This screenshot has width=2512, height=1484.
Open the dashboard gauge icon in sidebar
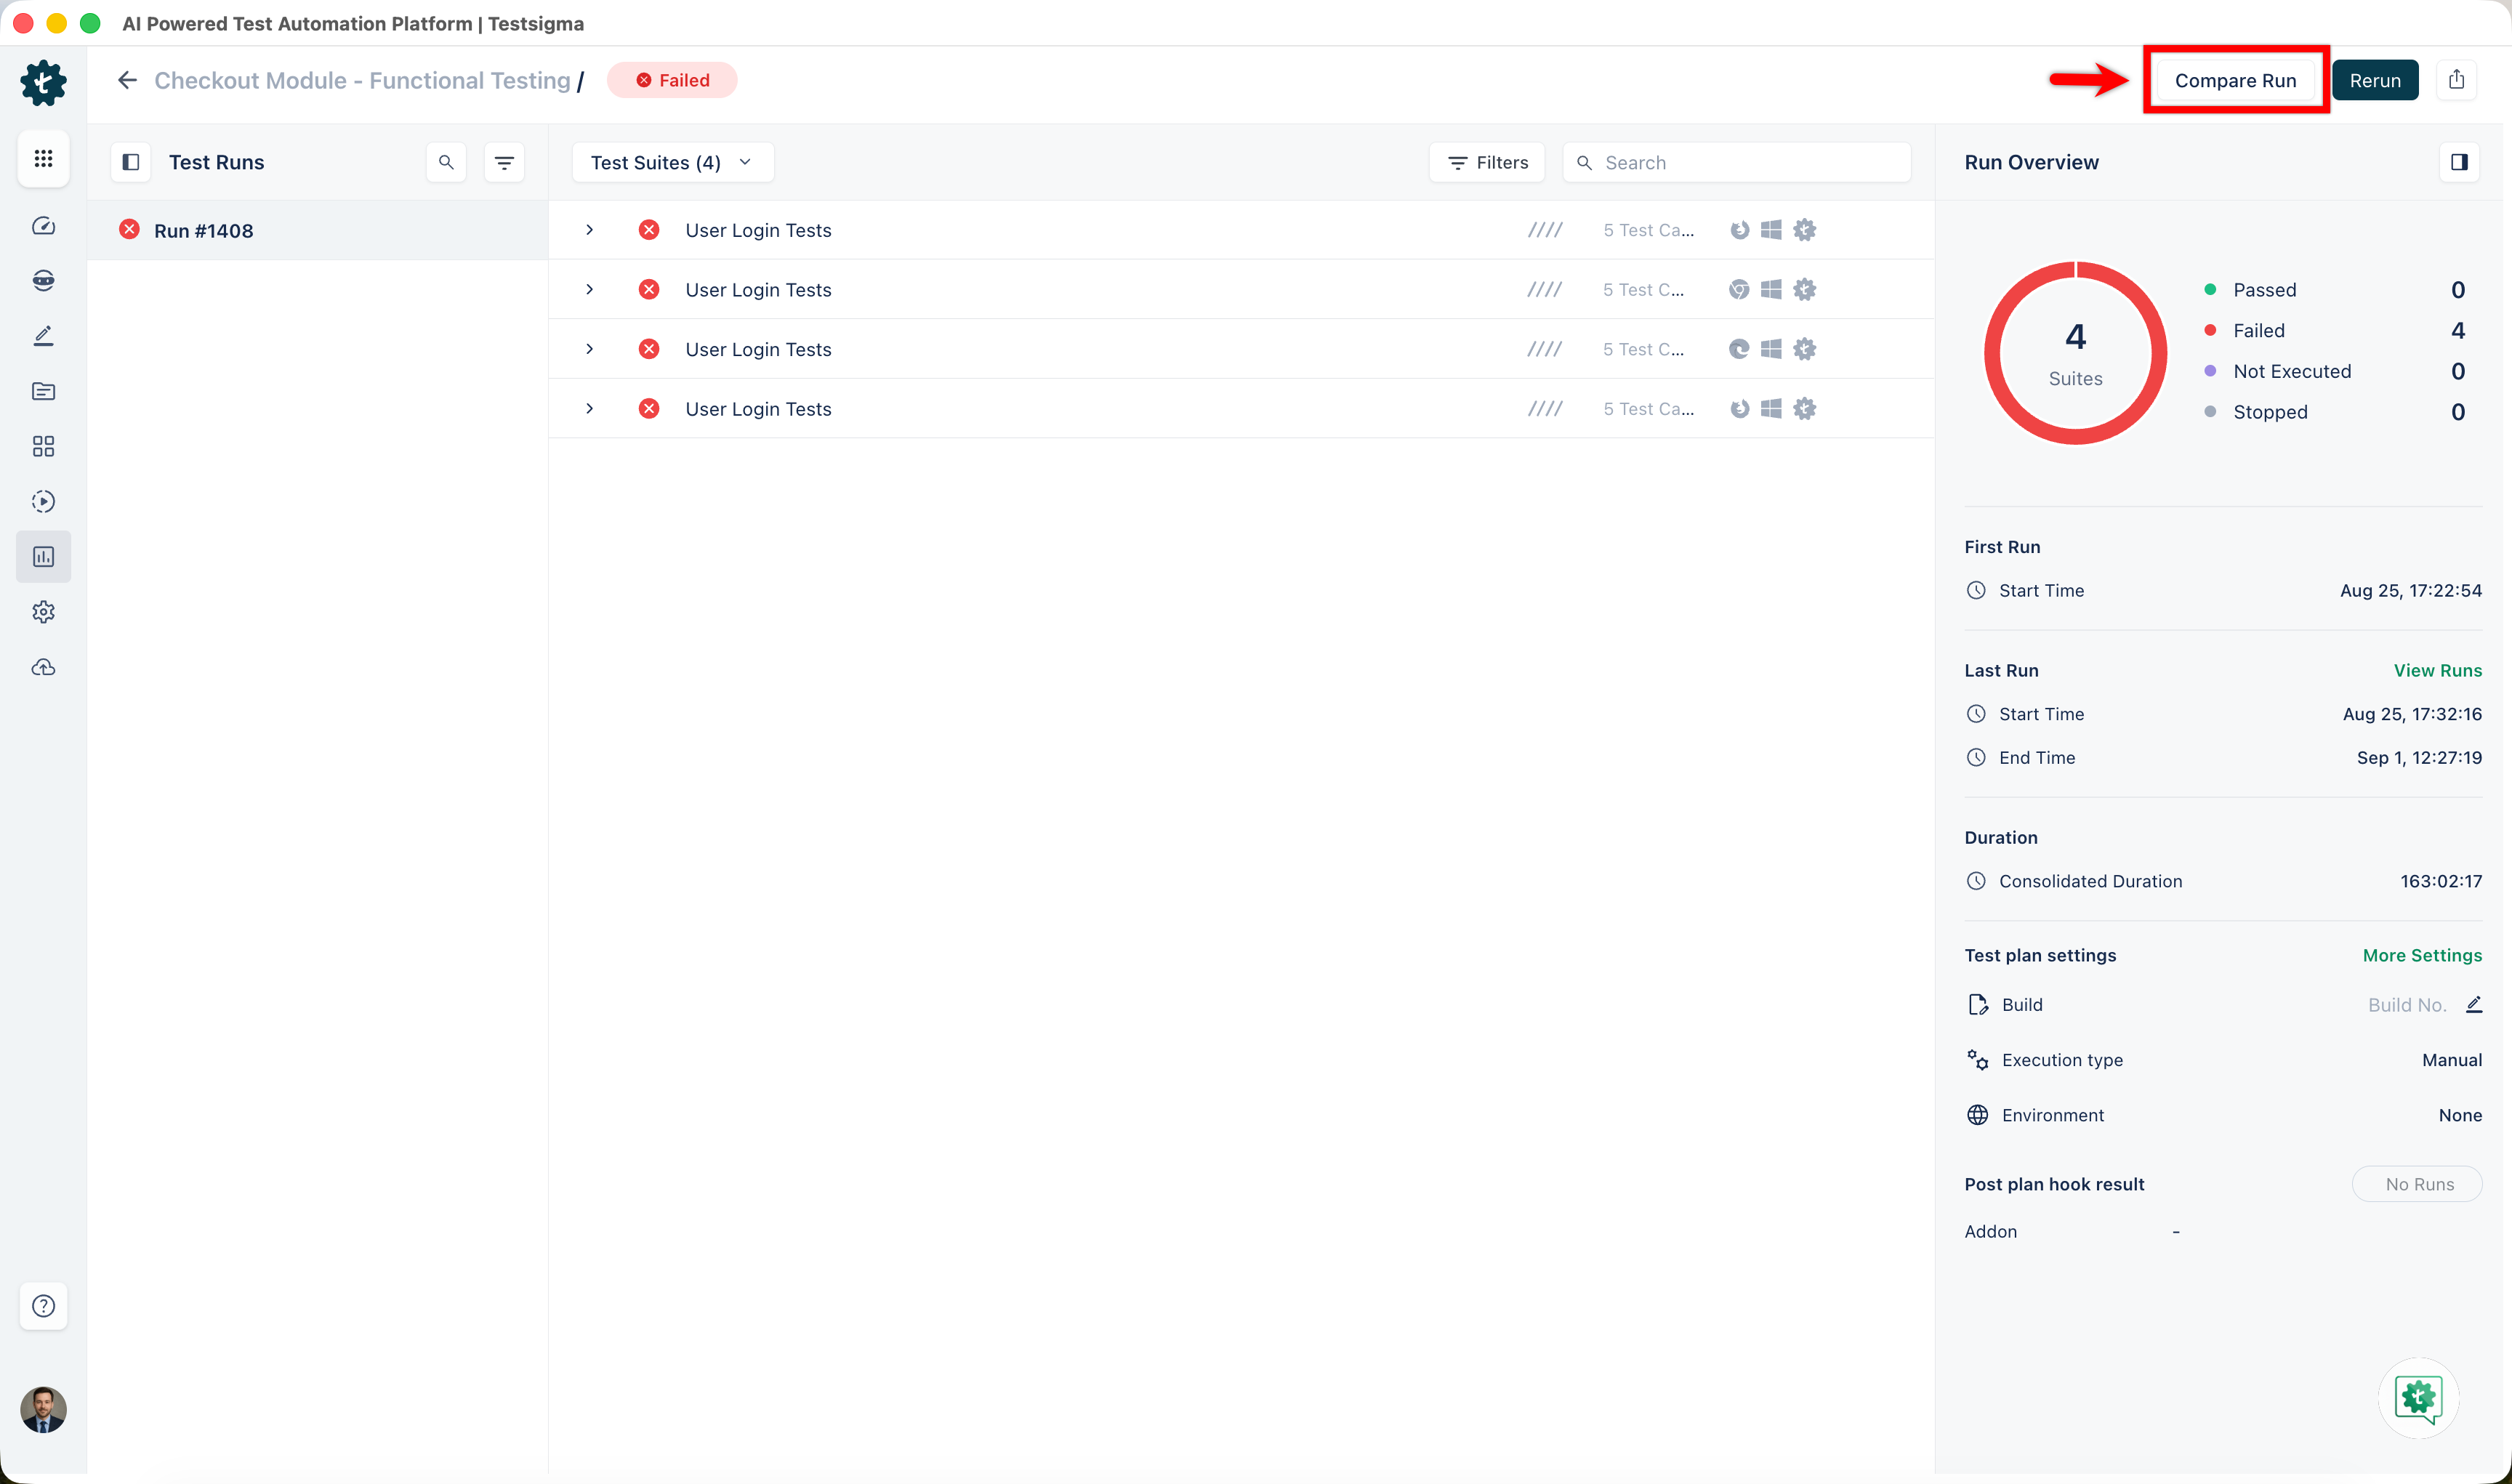pyautogui.click(x=43, y=226)
